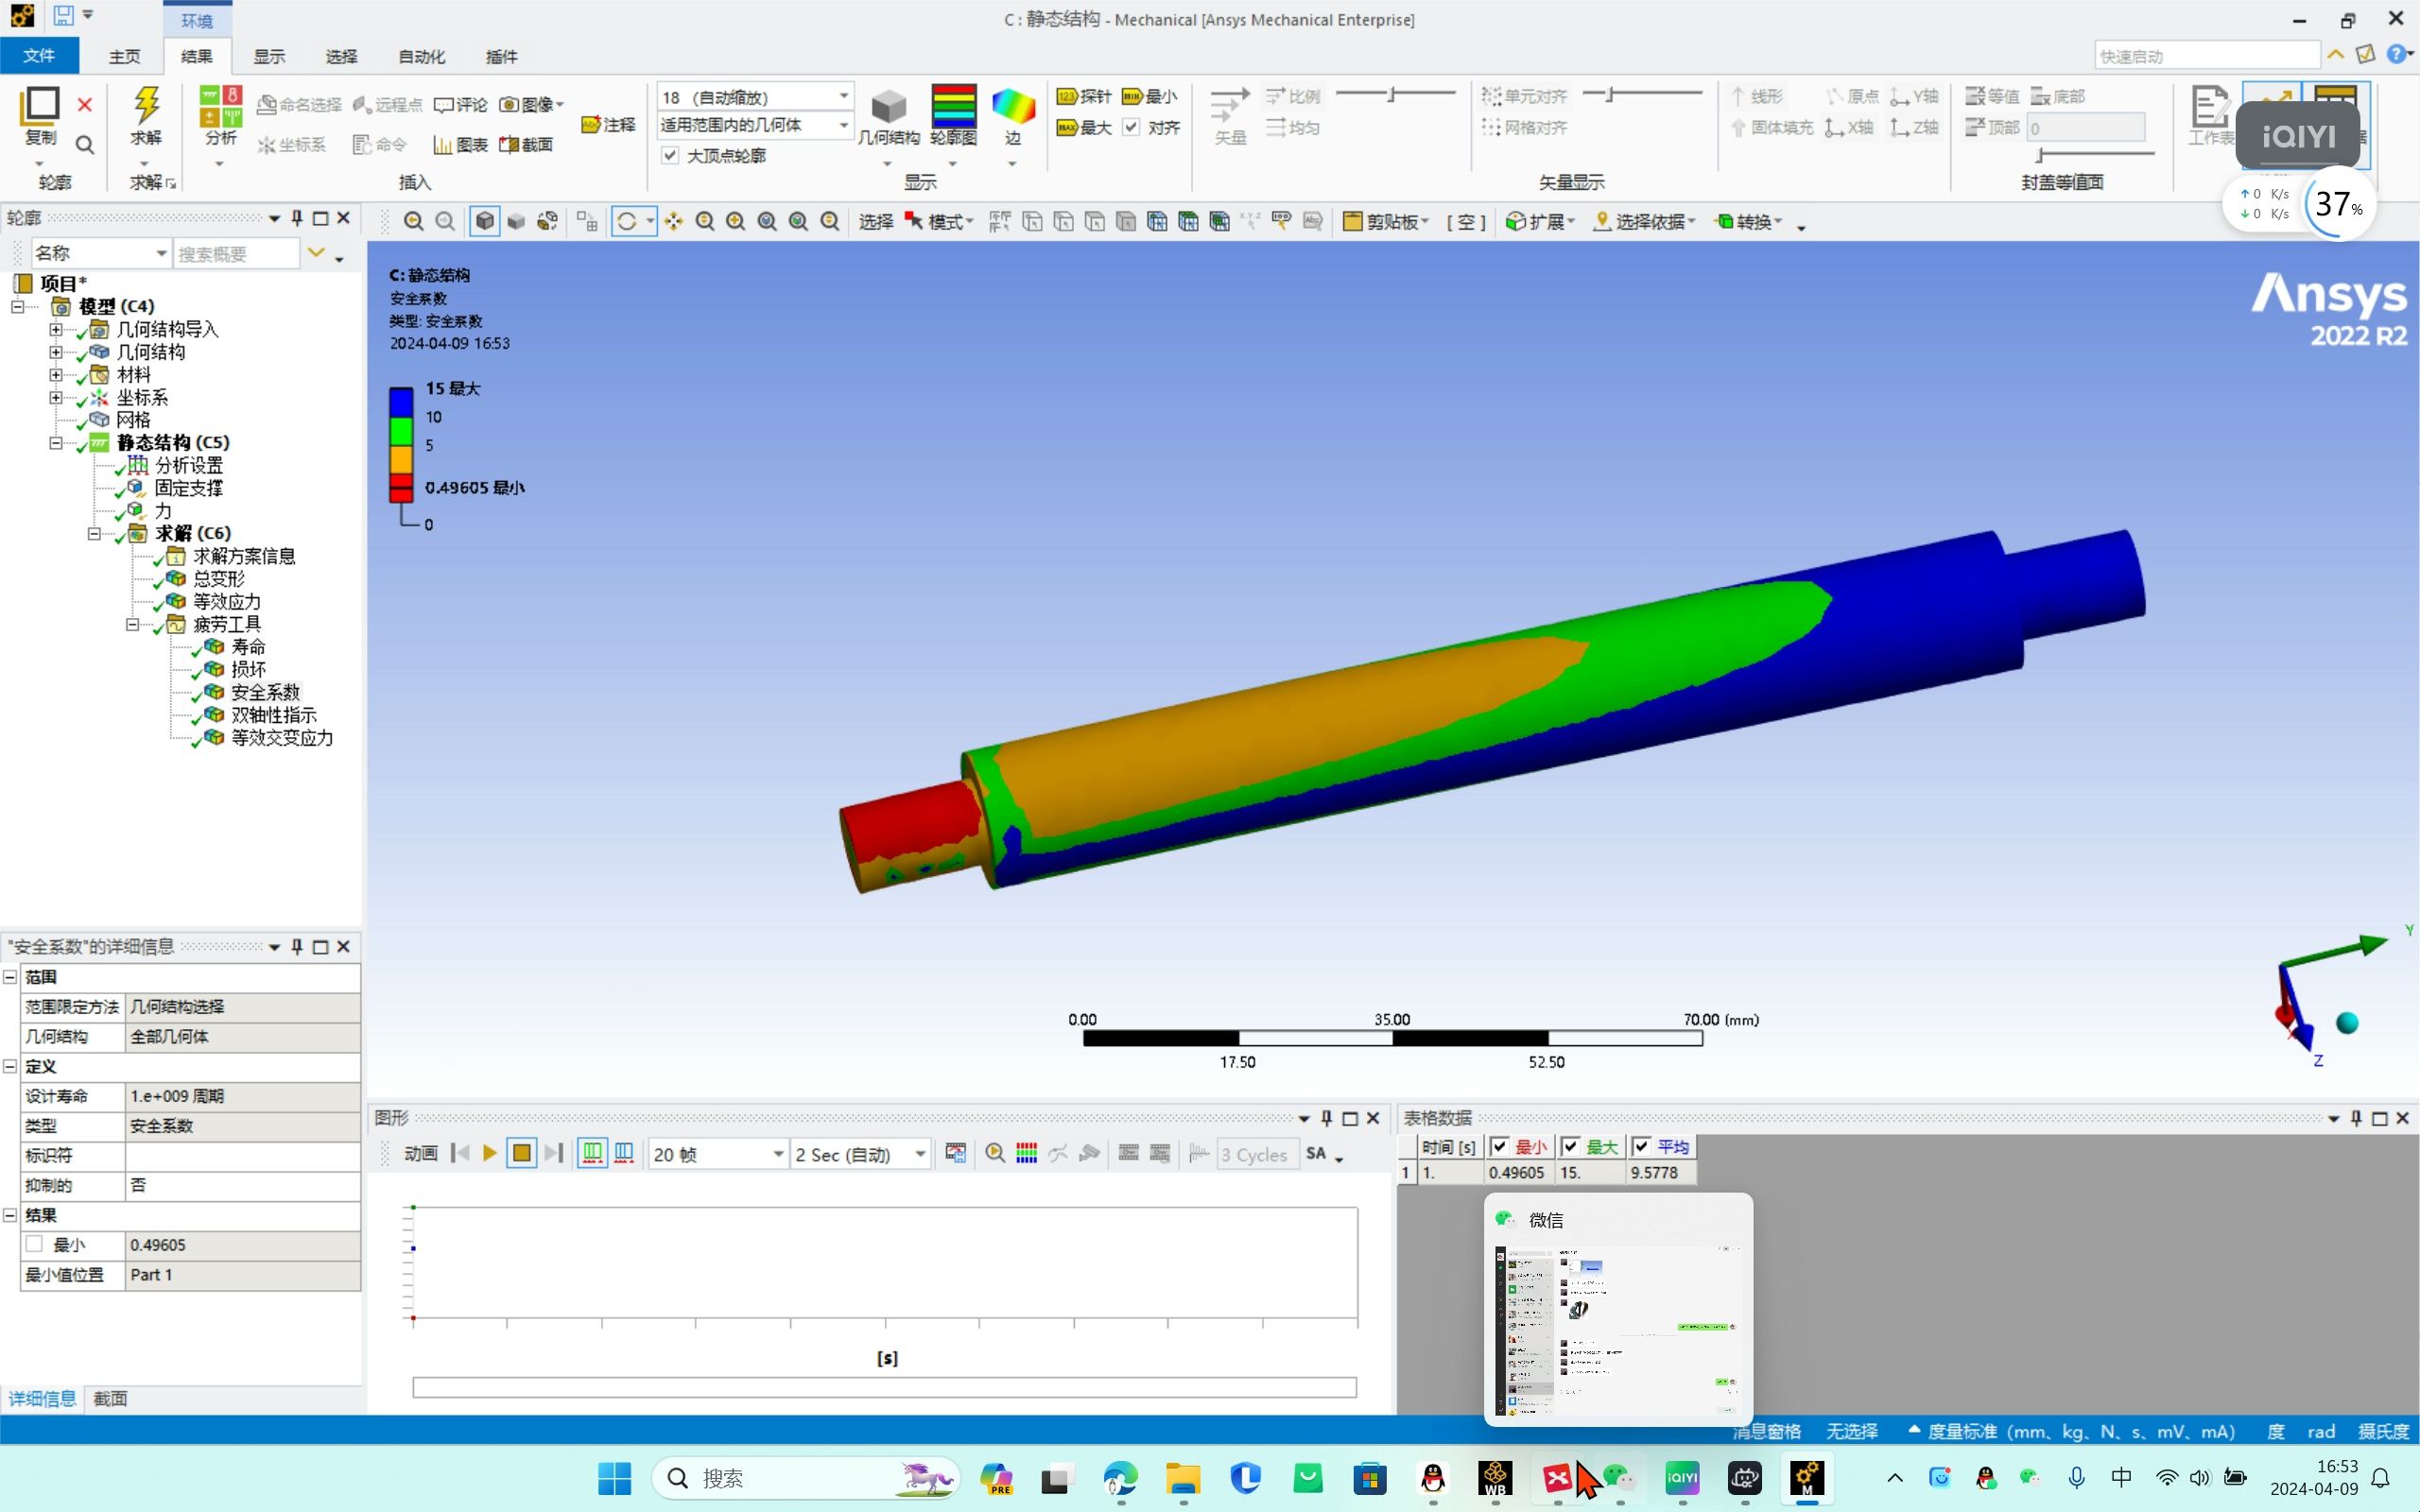Screen dimensions: 2420x1512
Task: Open the Contours (轮廓图) color band icon
Action: pyautogui.click(x=953, y=105)
